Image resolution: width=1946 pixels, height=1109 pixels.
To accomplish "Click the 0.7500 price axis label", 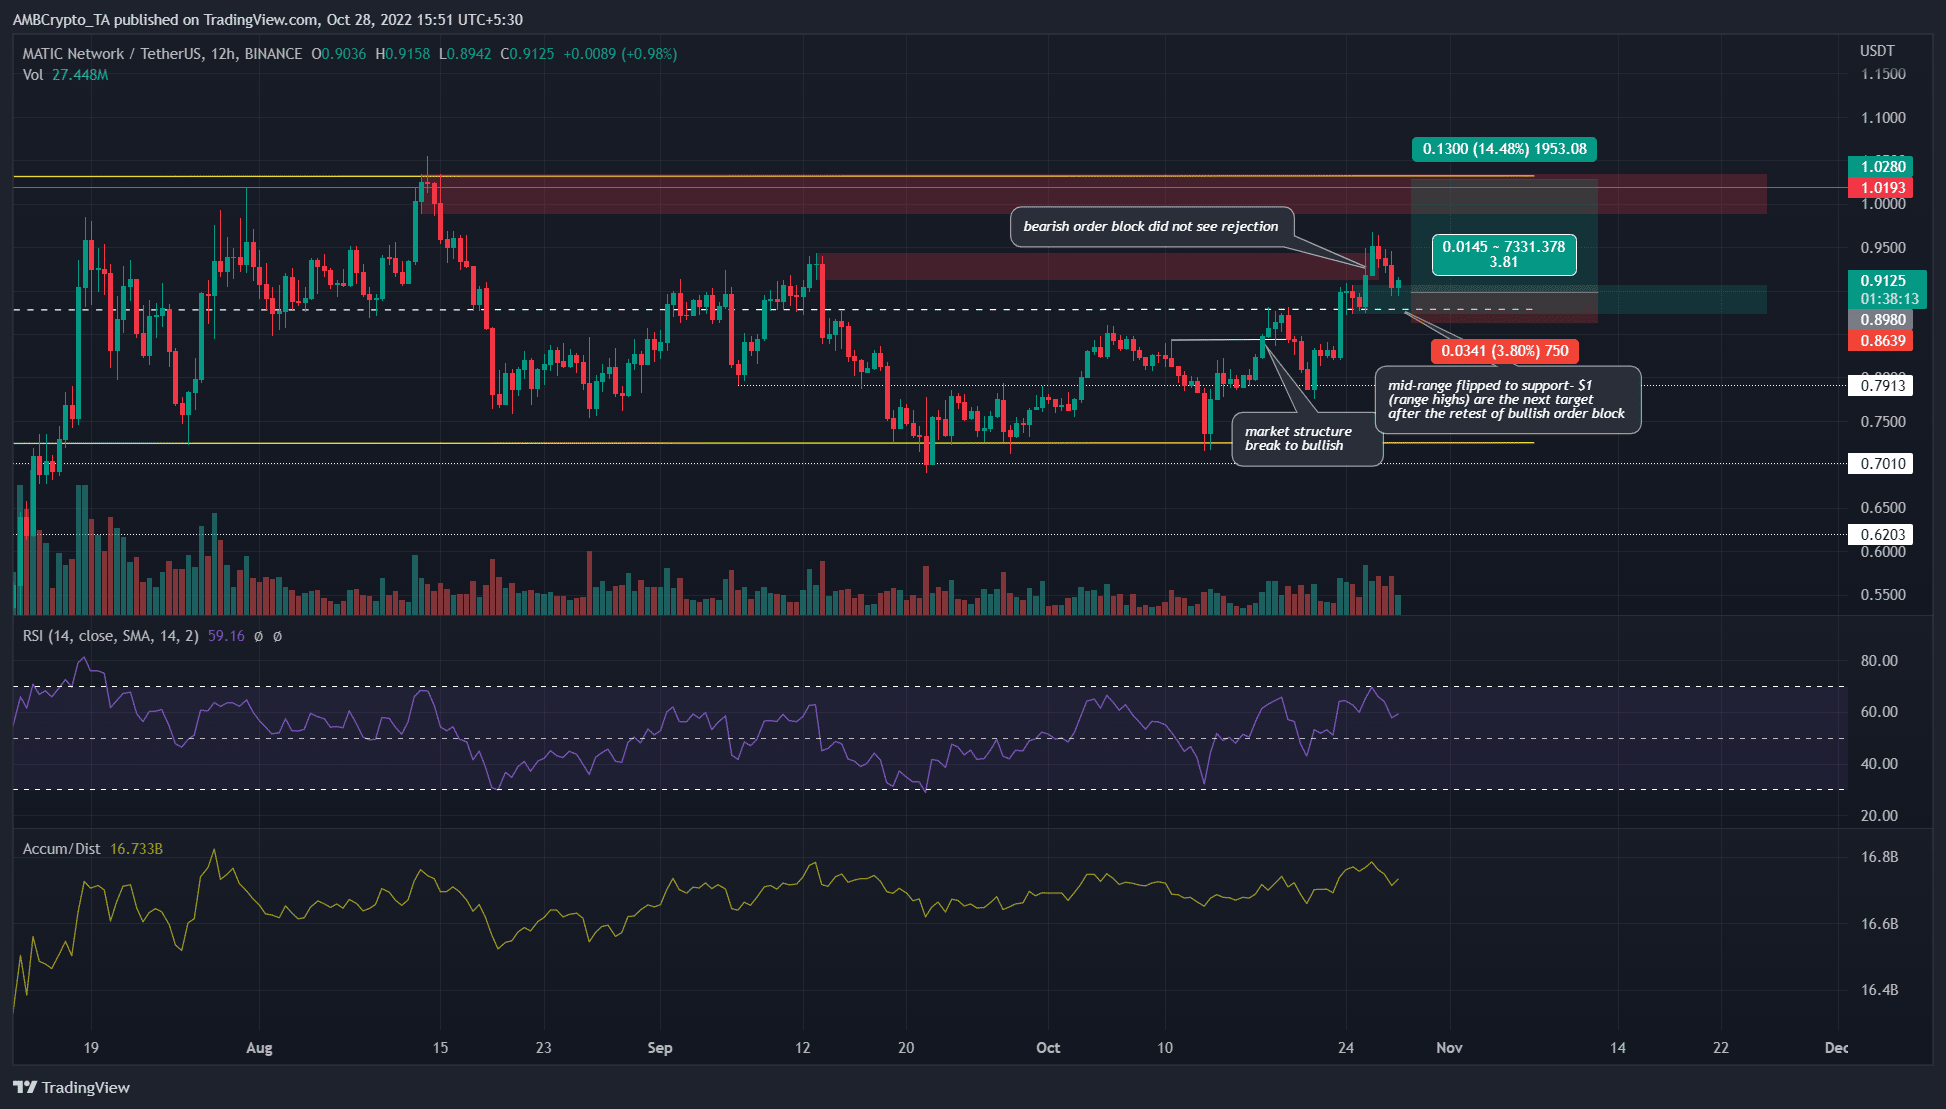I will pyautogui.click(x=1883, y=422).
